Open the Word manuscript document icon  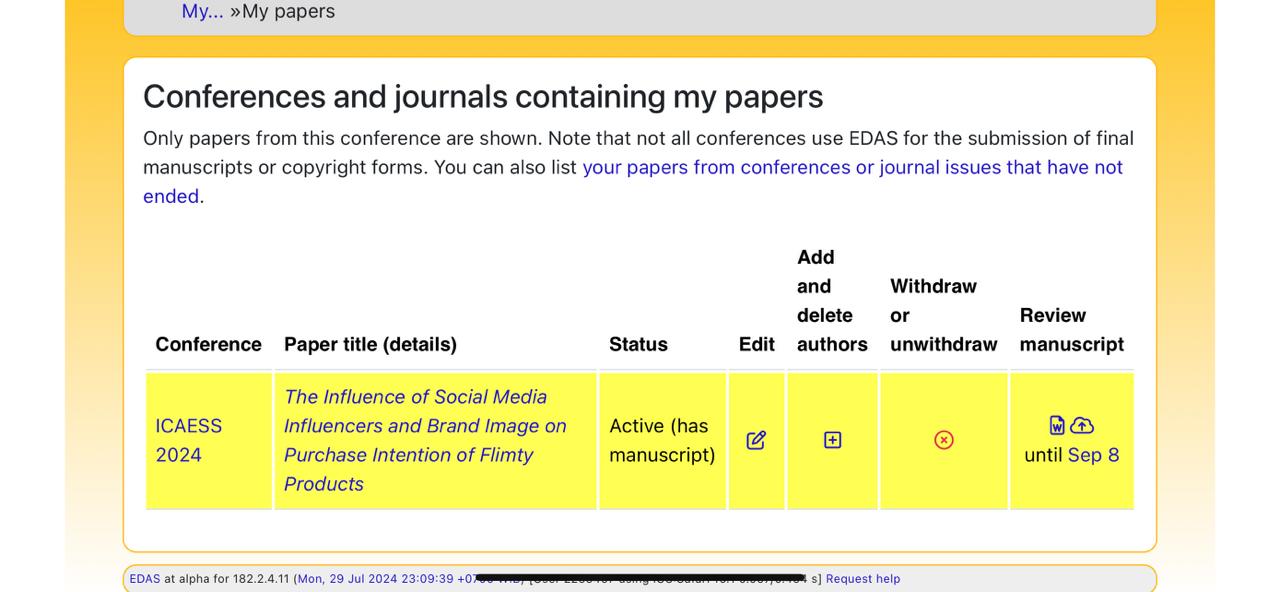click(x=1057, y=425)
